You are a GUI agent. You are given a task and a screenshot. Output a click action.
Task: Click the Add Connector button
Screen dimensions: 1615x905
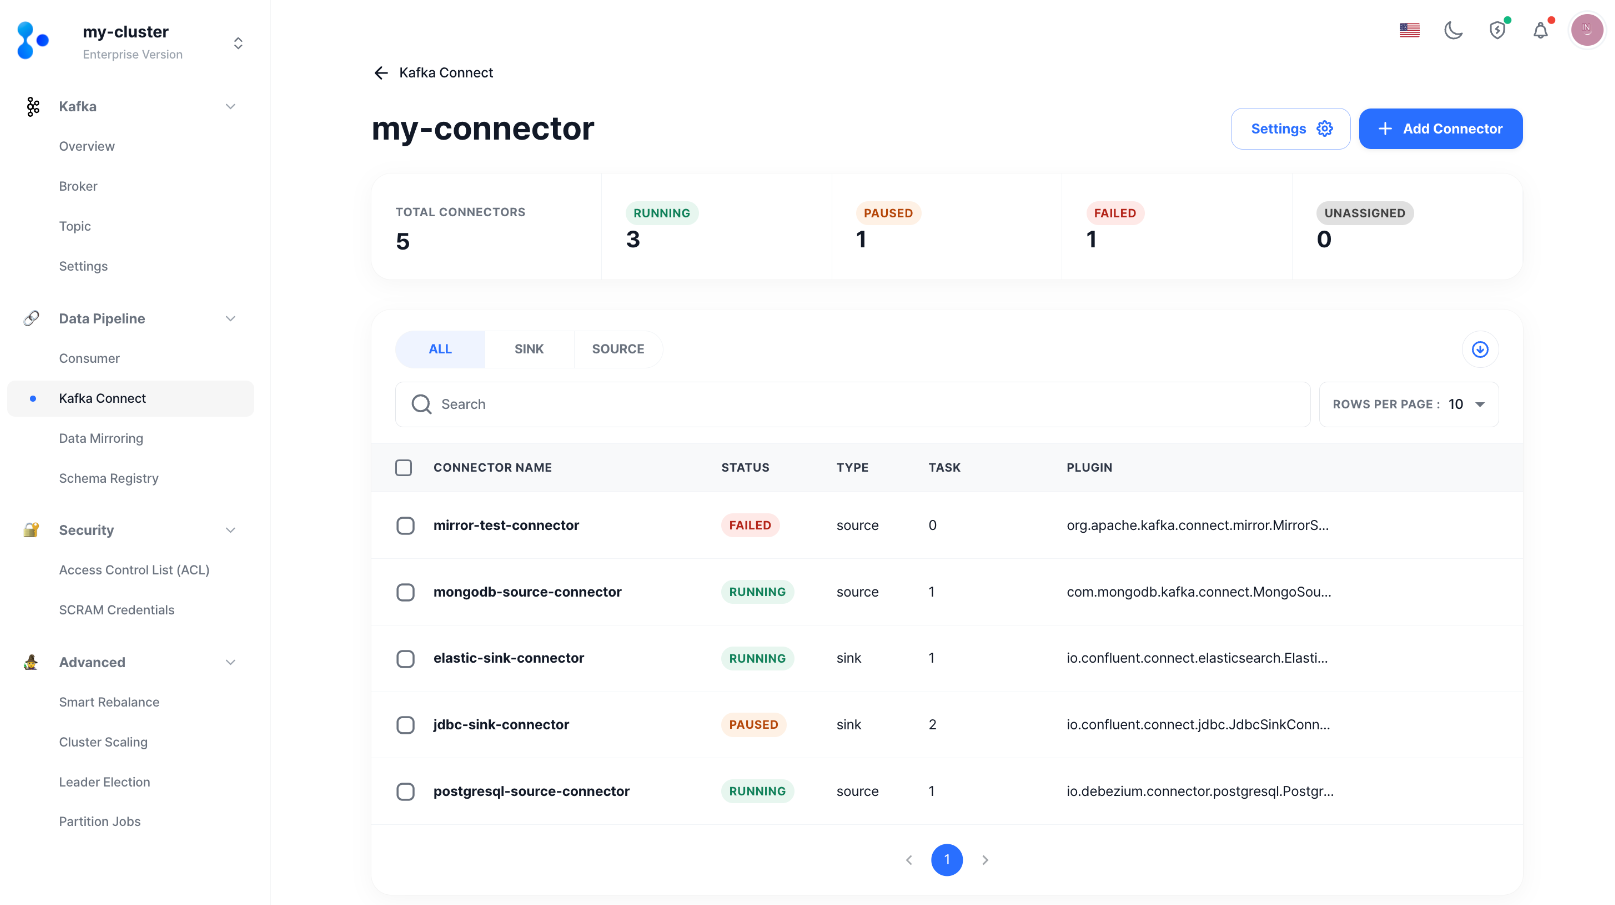pos(1440,129)
